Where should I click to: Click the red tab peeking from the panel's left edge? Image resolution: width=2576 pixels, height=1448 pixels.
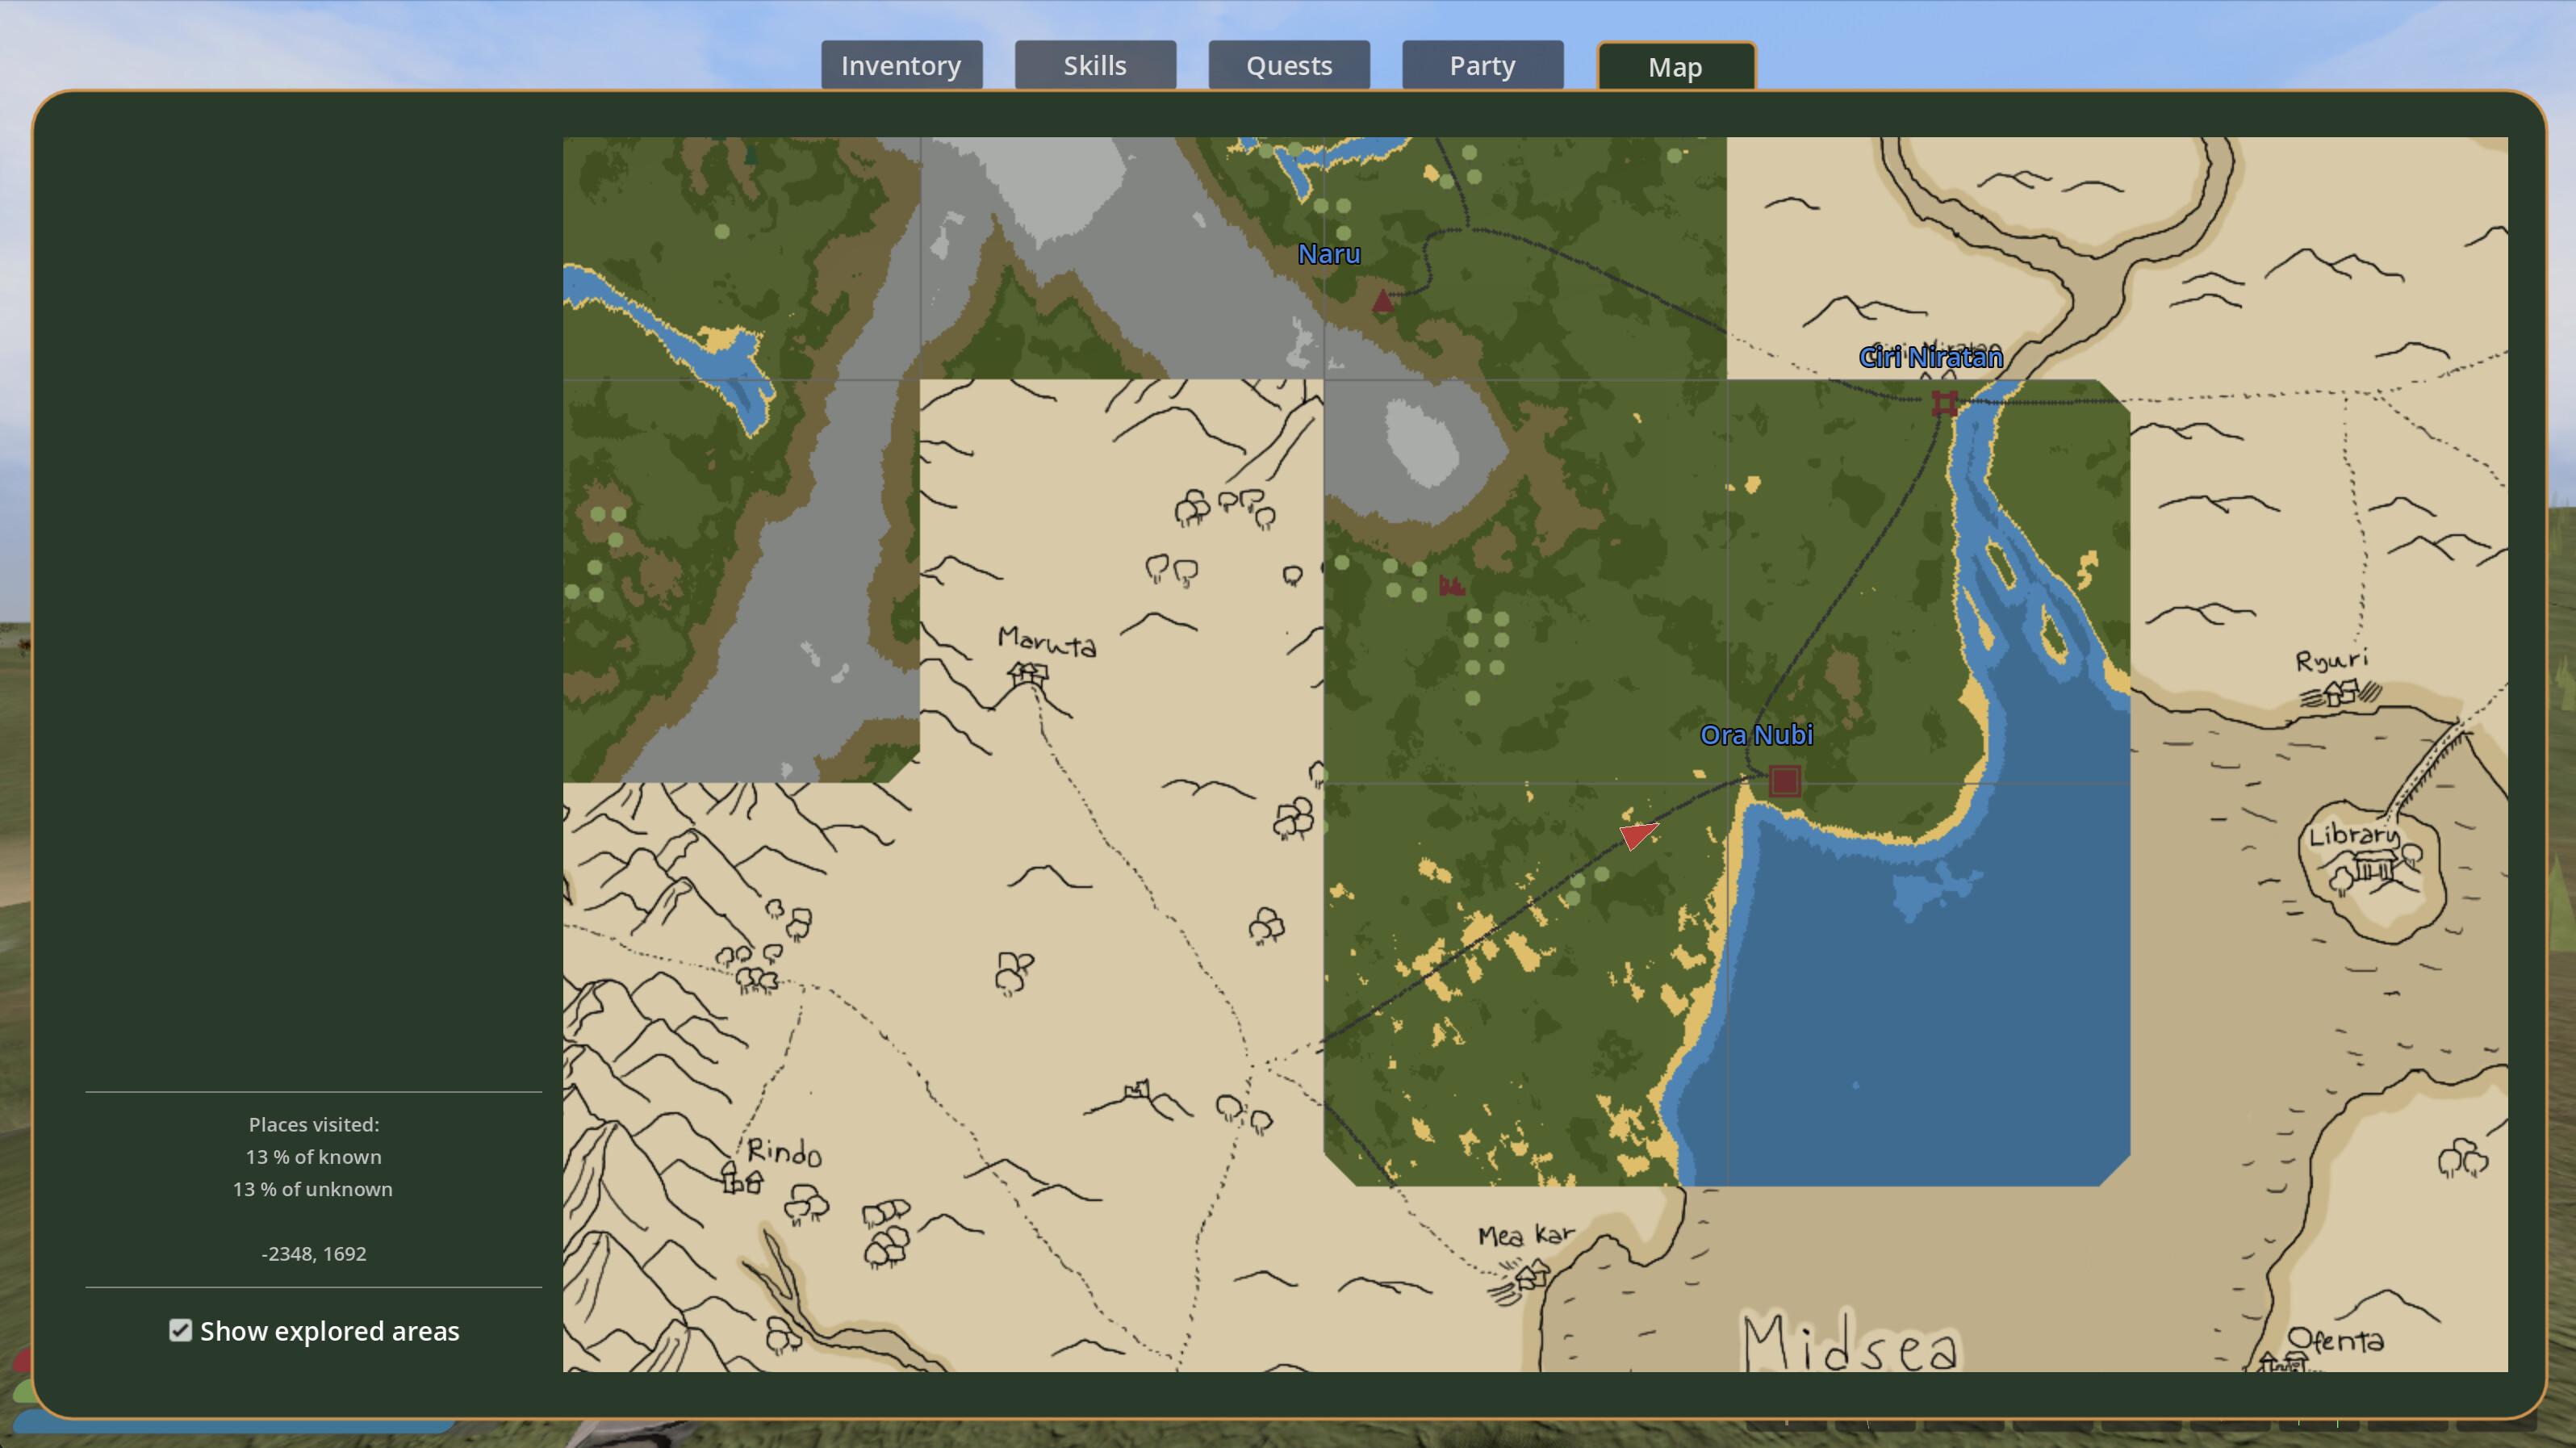click(x=22, y=1362)
